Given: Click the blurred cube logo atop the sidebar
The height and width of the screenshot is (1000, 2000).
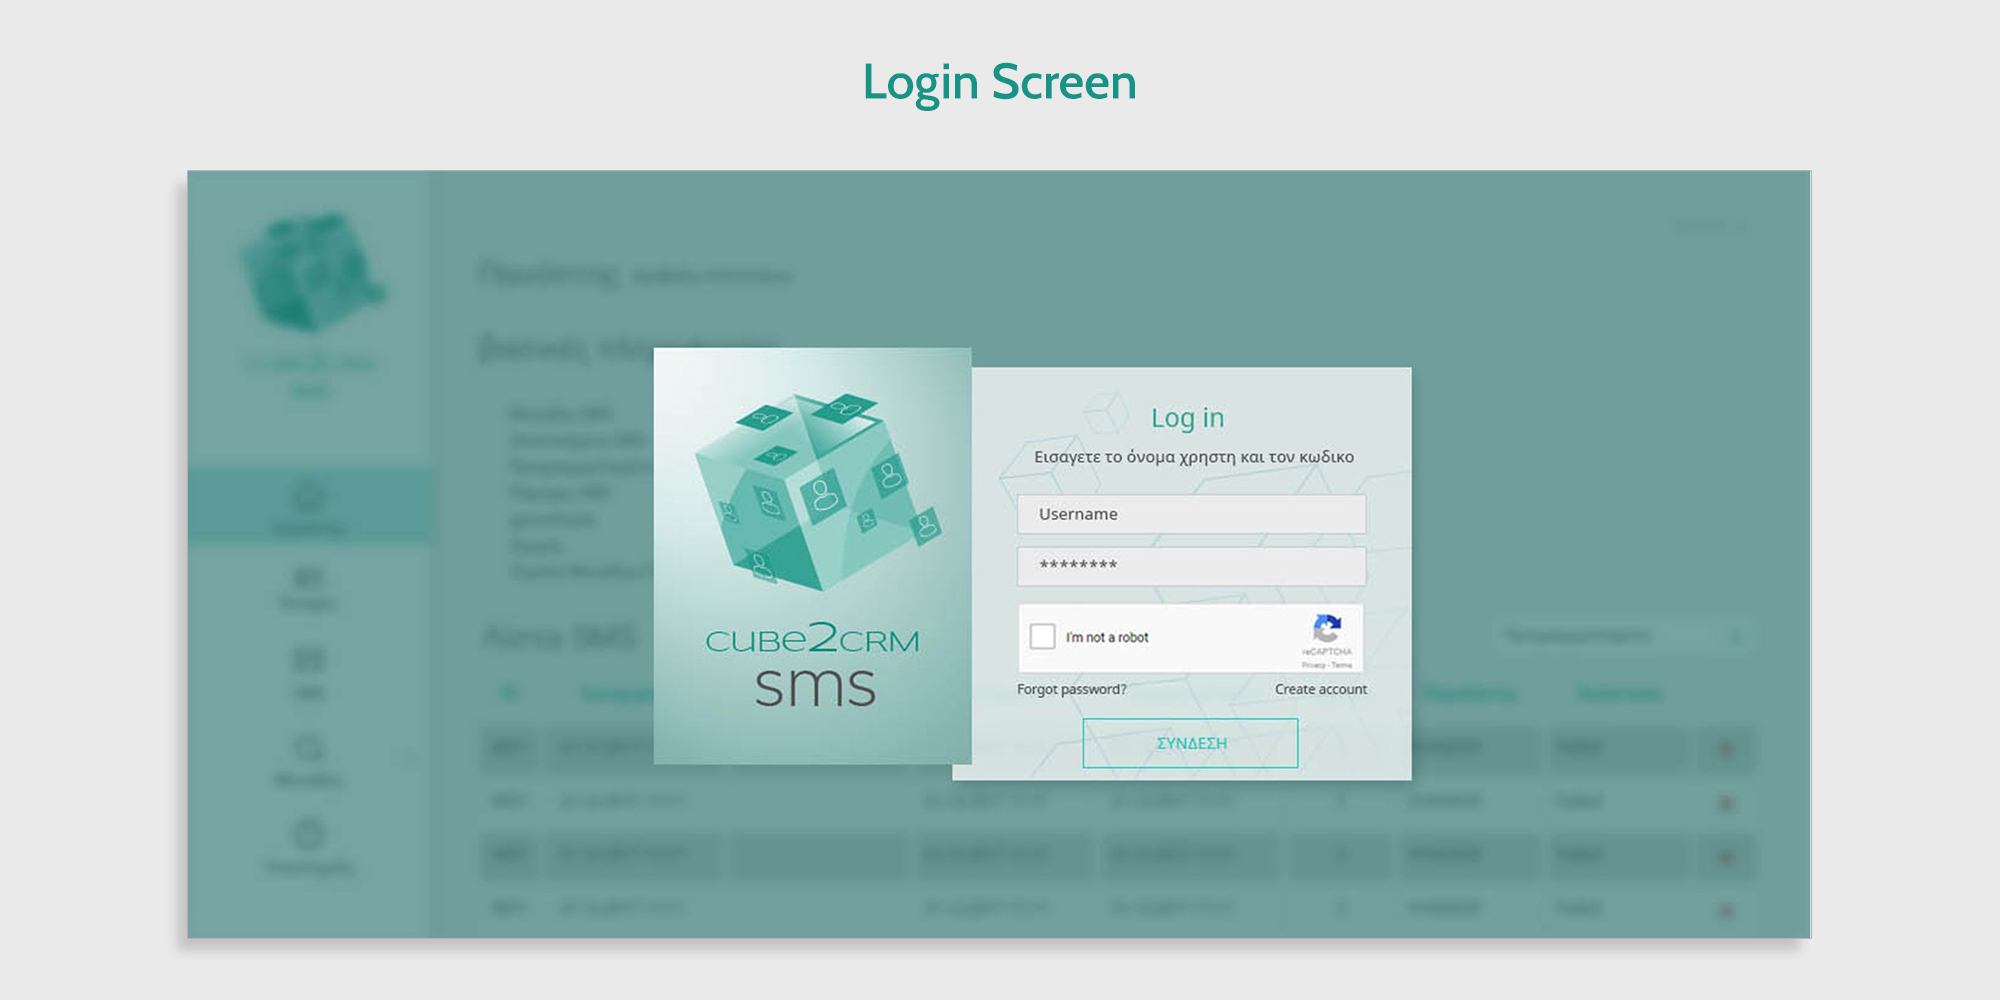Looking at the screenshot, I should point(313,272).
